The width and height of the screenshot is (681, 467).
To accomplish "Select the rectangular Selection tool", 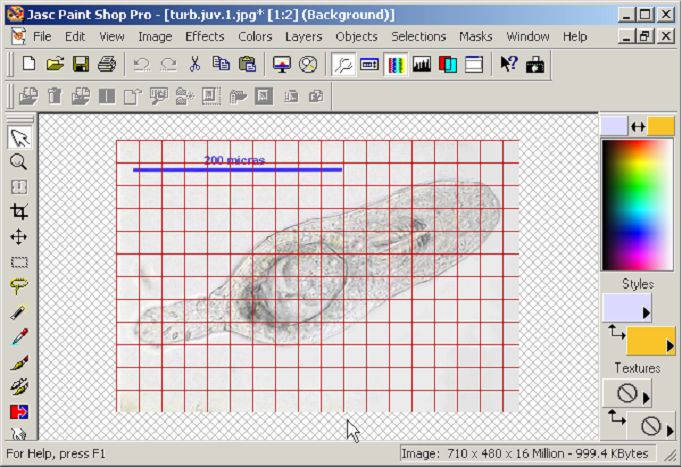I will point(18,262).
